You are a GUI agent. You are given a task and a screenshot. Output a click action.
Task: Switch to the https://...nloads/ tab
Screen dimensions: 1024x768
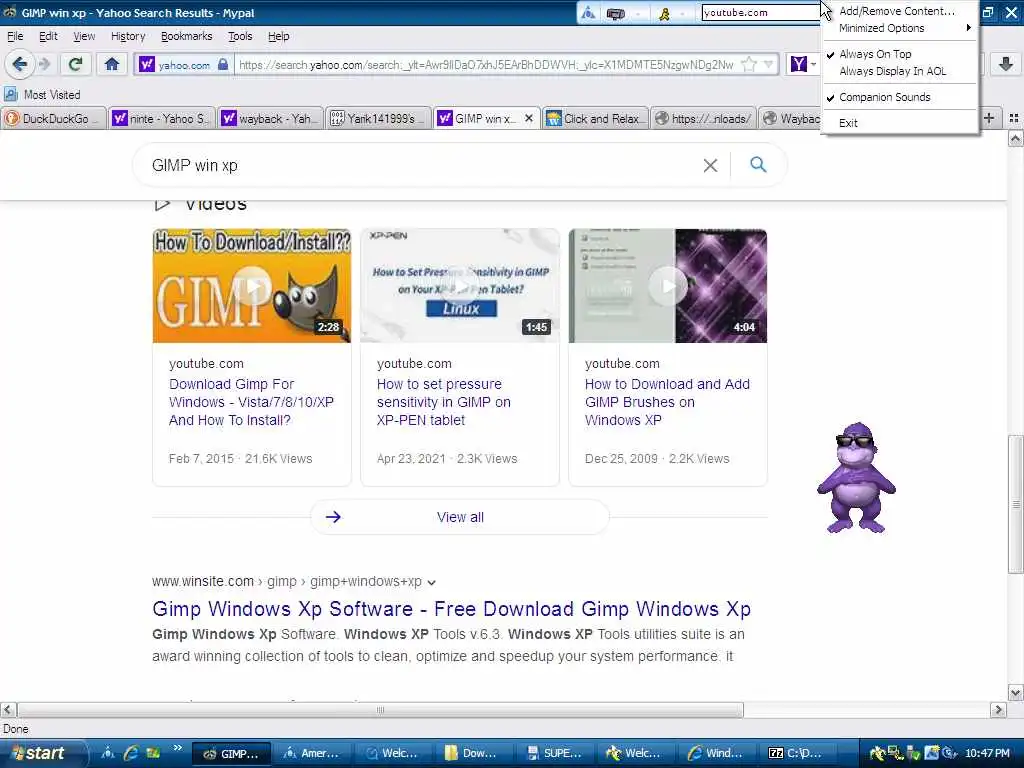(x=703, y=118)
